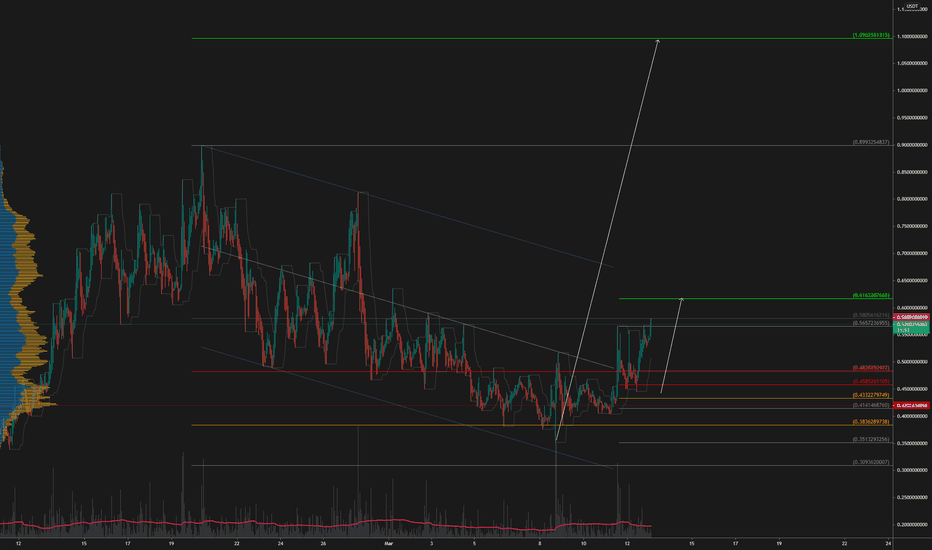The image size is (932, 550).
Task: Click the 3 date label on the time axis
Action: [x=431, y=543]
